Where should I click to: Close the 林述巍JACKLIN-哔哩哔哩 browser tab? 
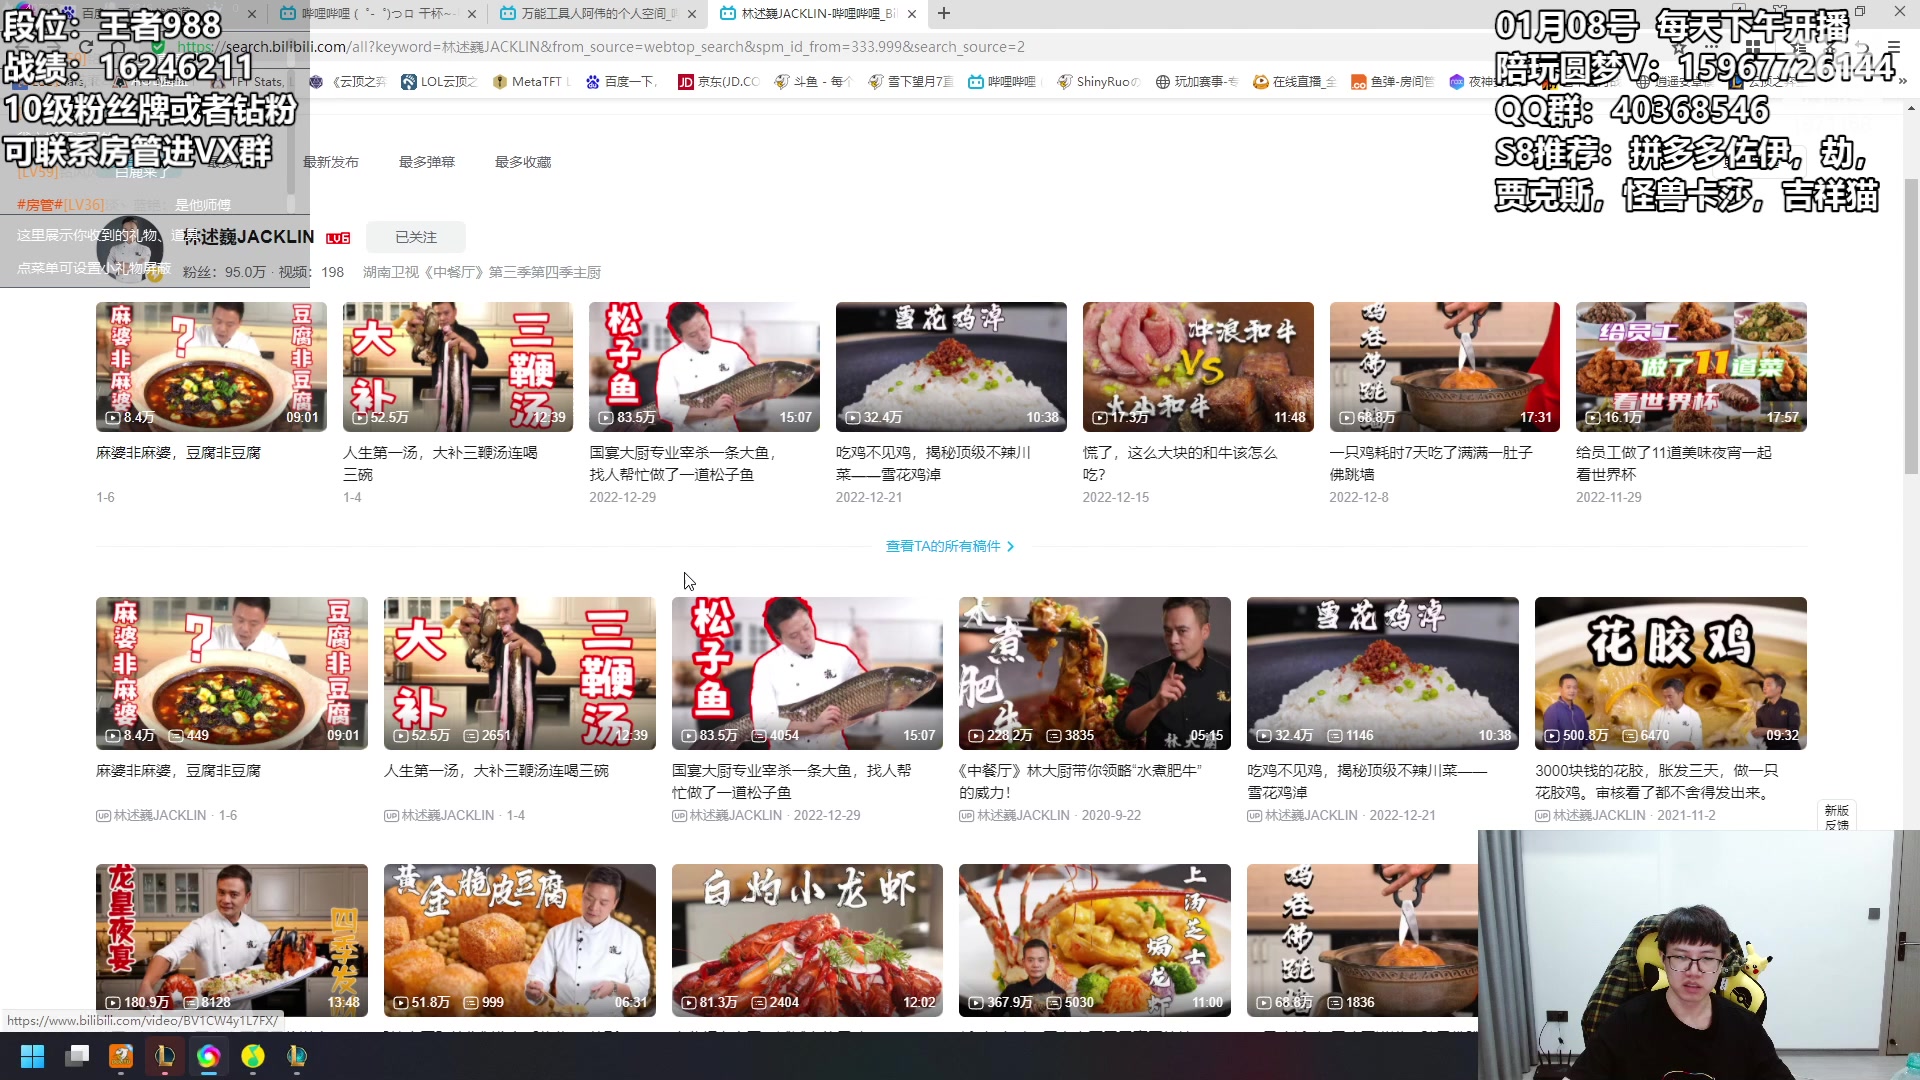pos(912,14)
